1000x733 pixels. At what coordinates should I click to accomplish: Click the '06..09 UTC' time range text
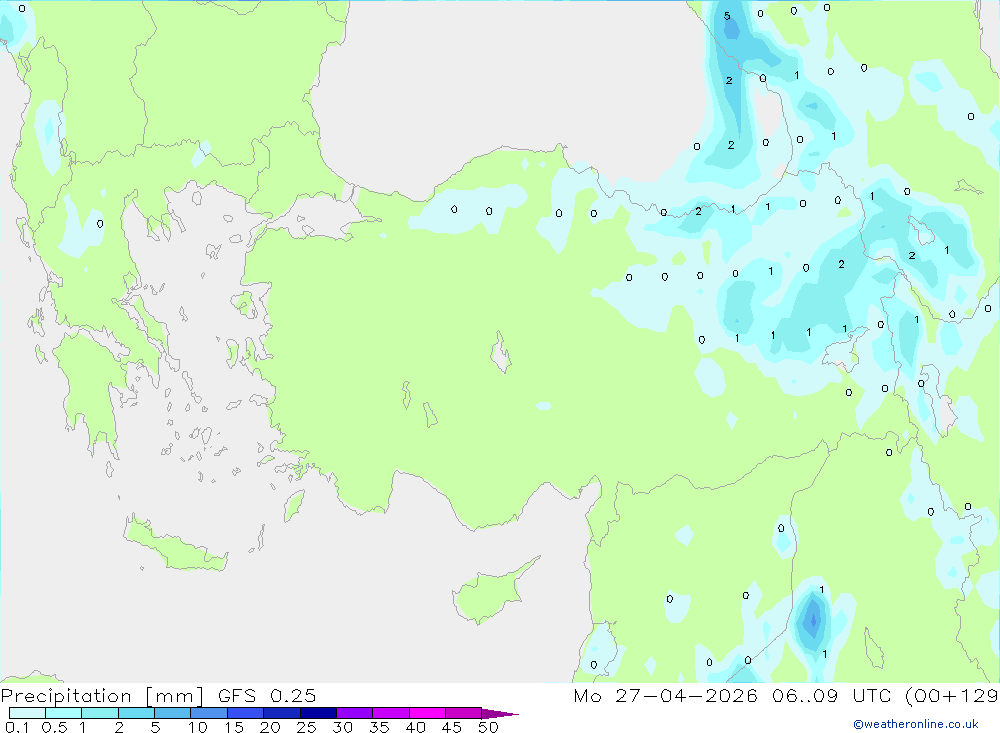click(x=831, y=695)
